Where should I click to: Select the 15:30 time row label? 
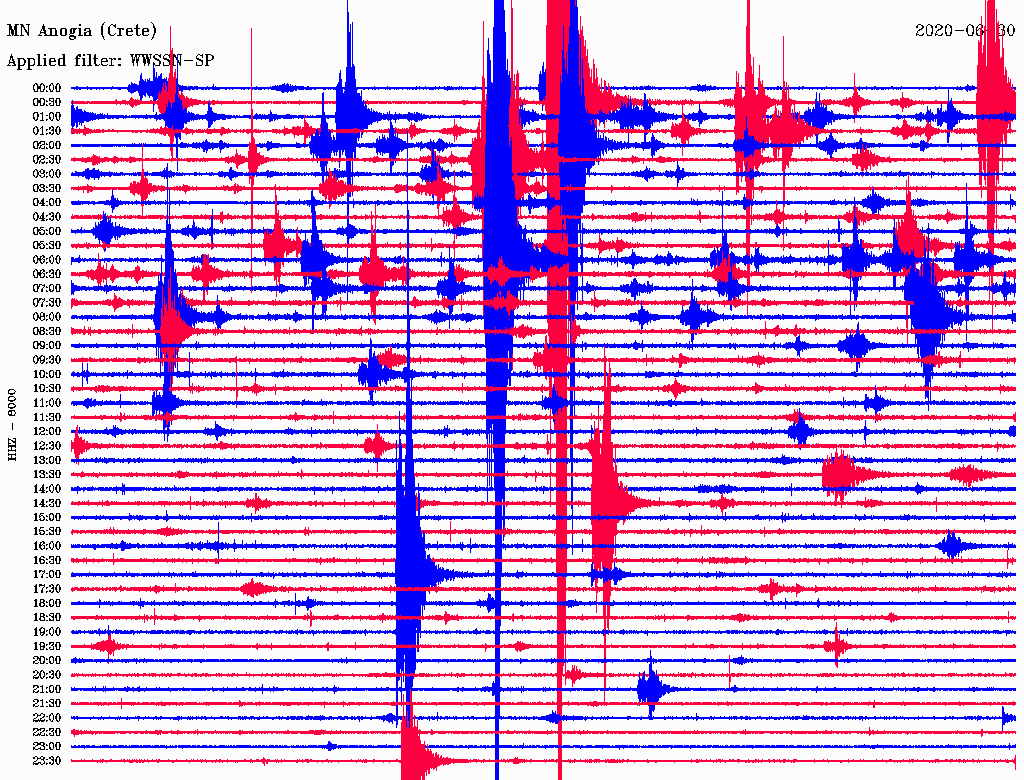click(x=47, y=532)
